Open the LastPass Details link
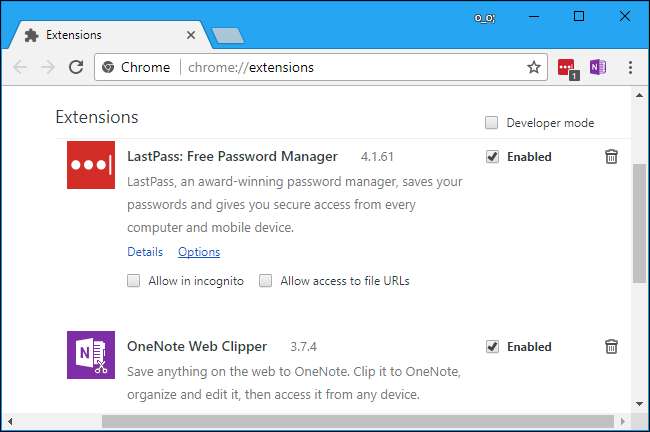The image size is (650, 432). (145, 252)
